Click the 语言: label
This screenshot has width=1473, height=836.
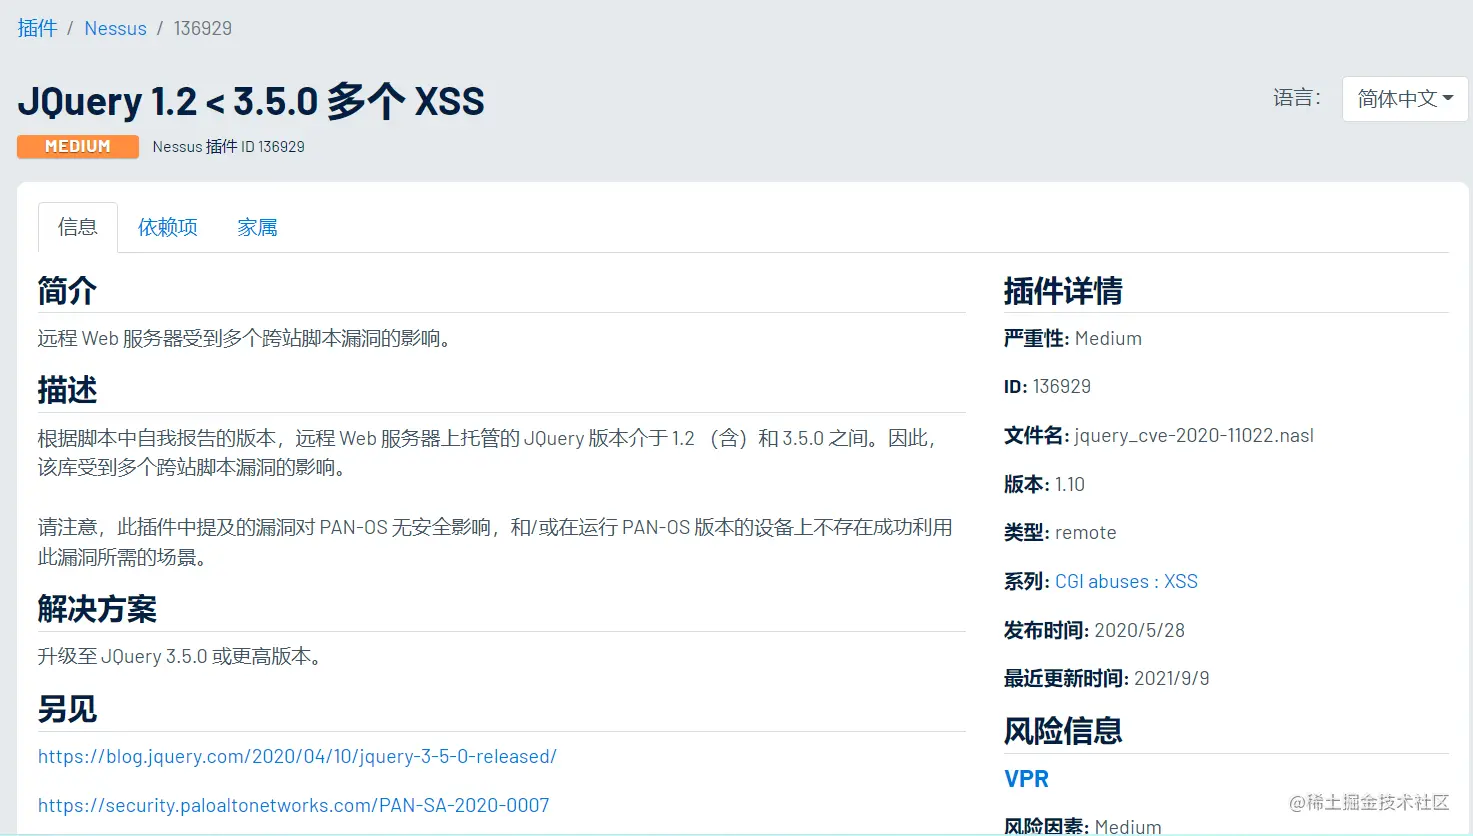pos(1297,98)
